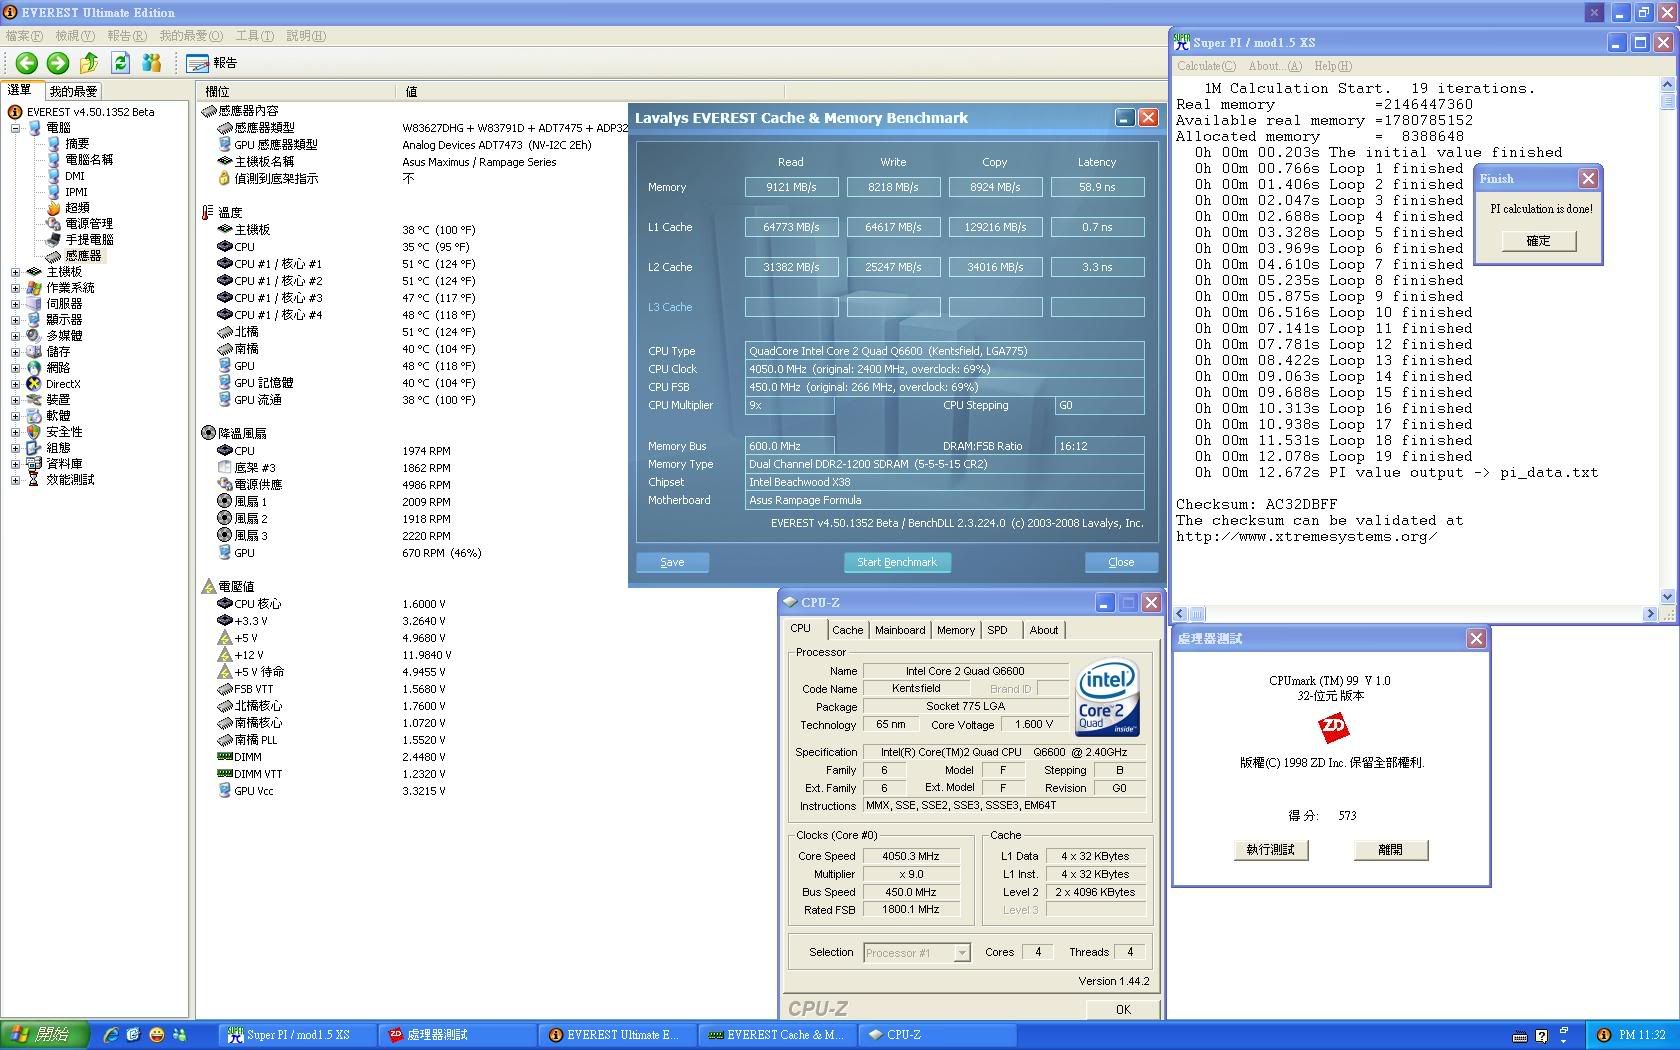Click the 安全性 security shield icon

coord(34,432)
